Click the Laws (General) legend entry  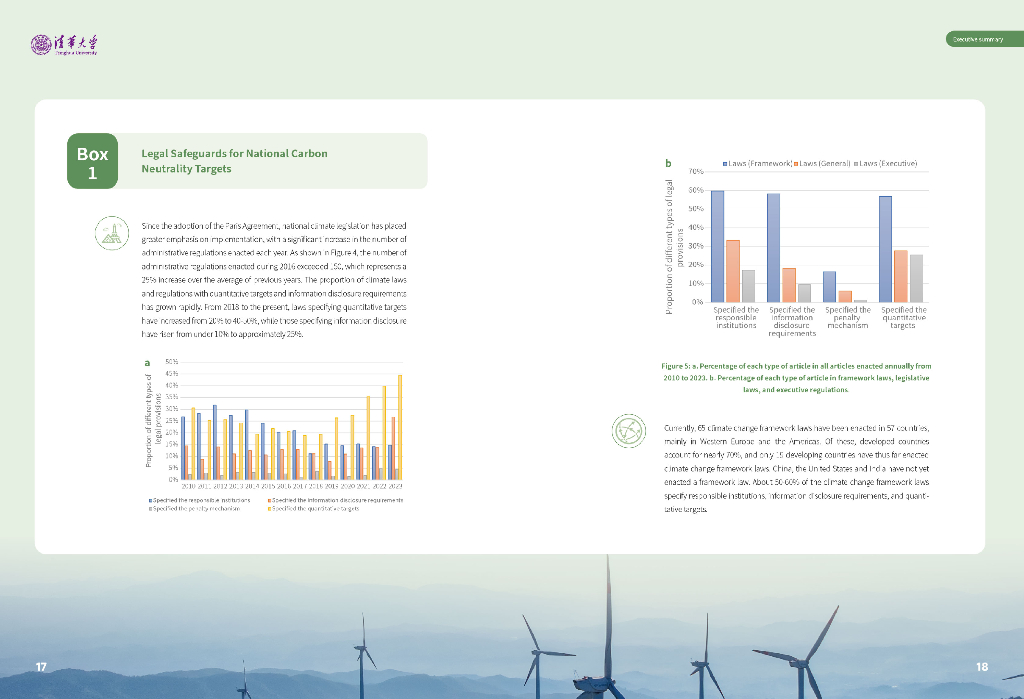point(824,162)
